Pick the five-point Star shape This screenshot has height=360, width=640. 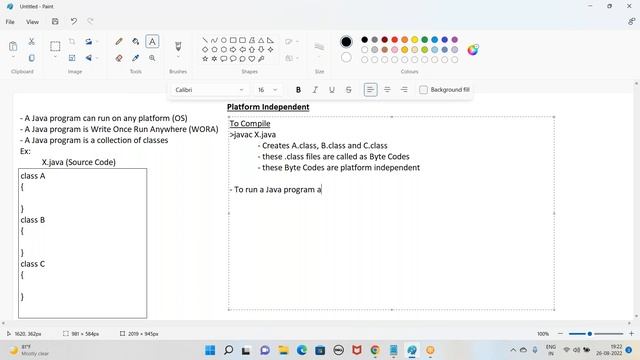click(x=205, y=59)
